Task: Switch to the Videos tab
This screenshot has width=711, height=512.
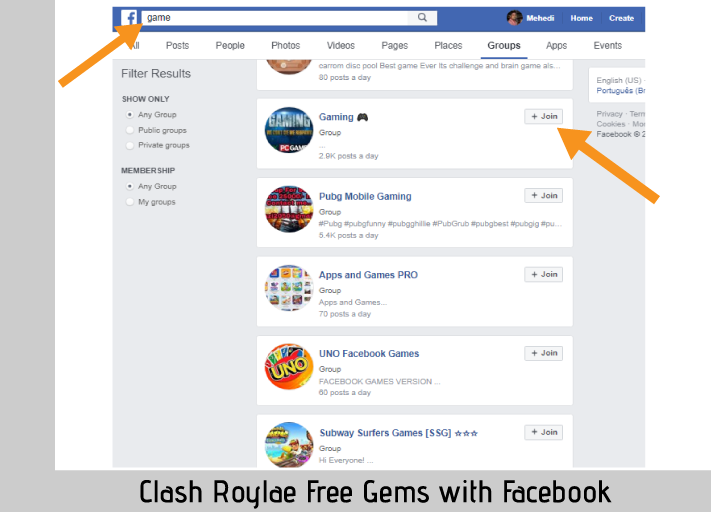Action: coord(341,45)
